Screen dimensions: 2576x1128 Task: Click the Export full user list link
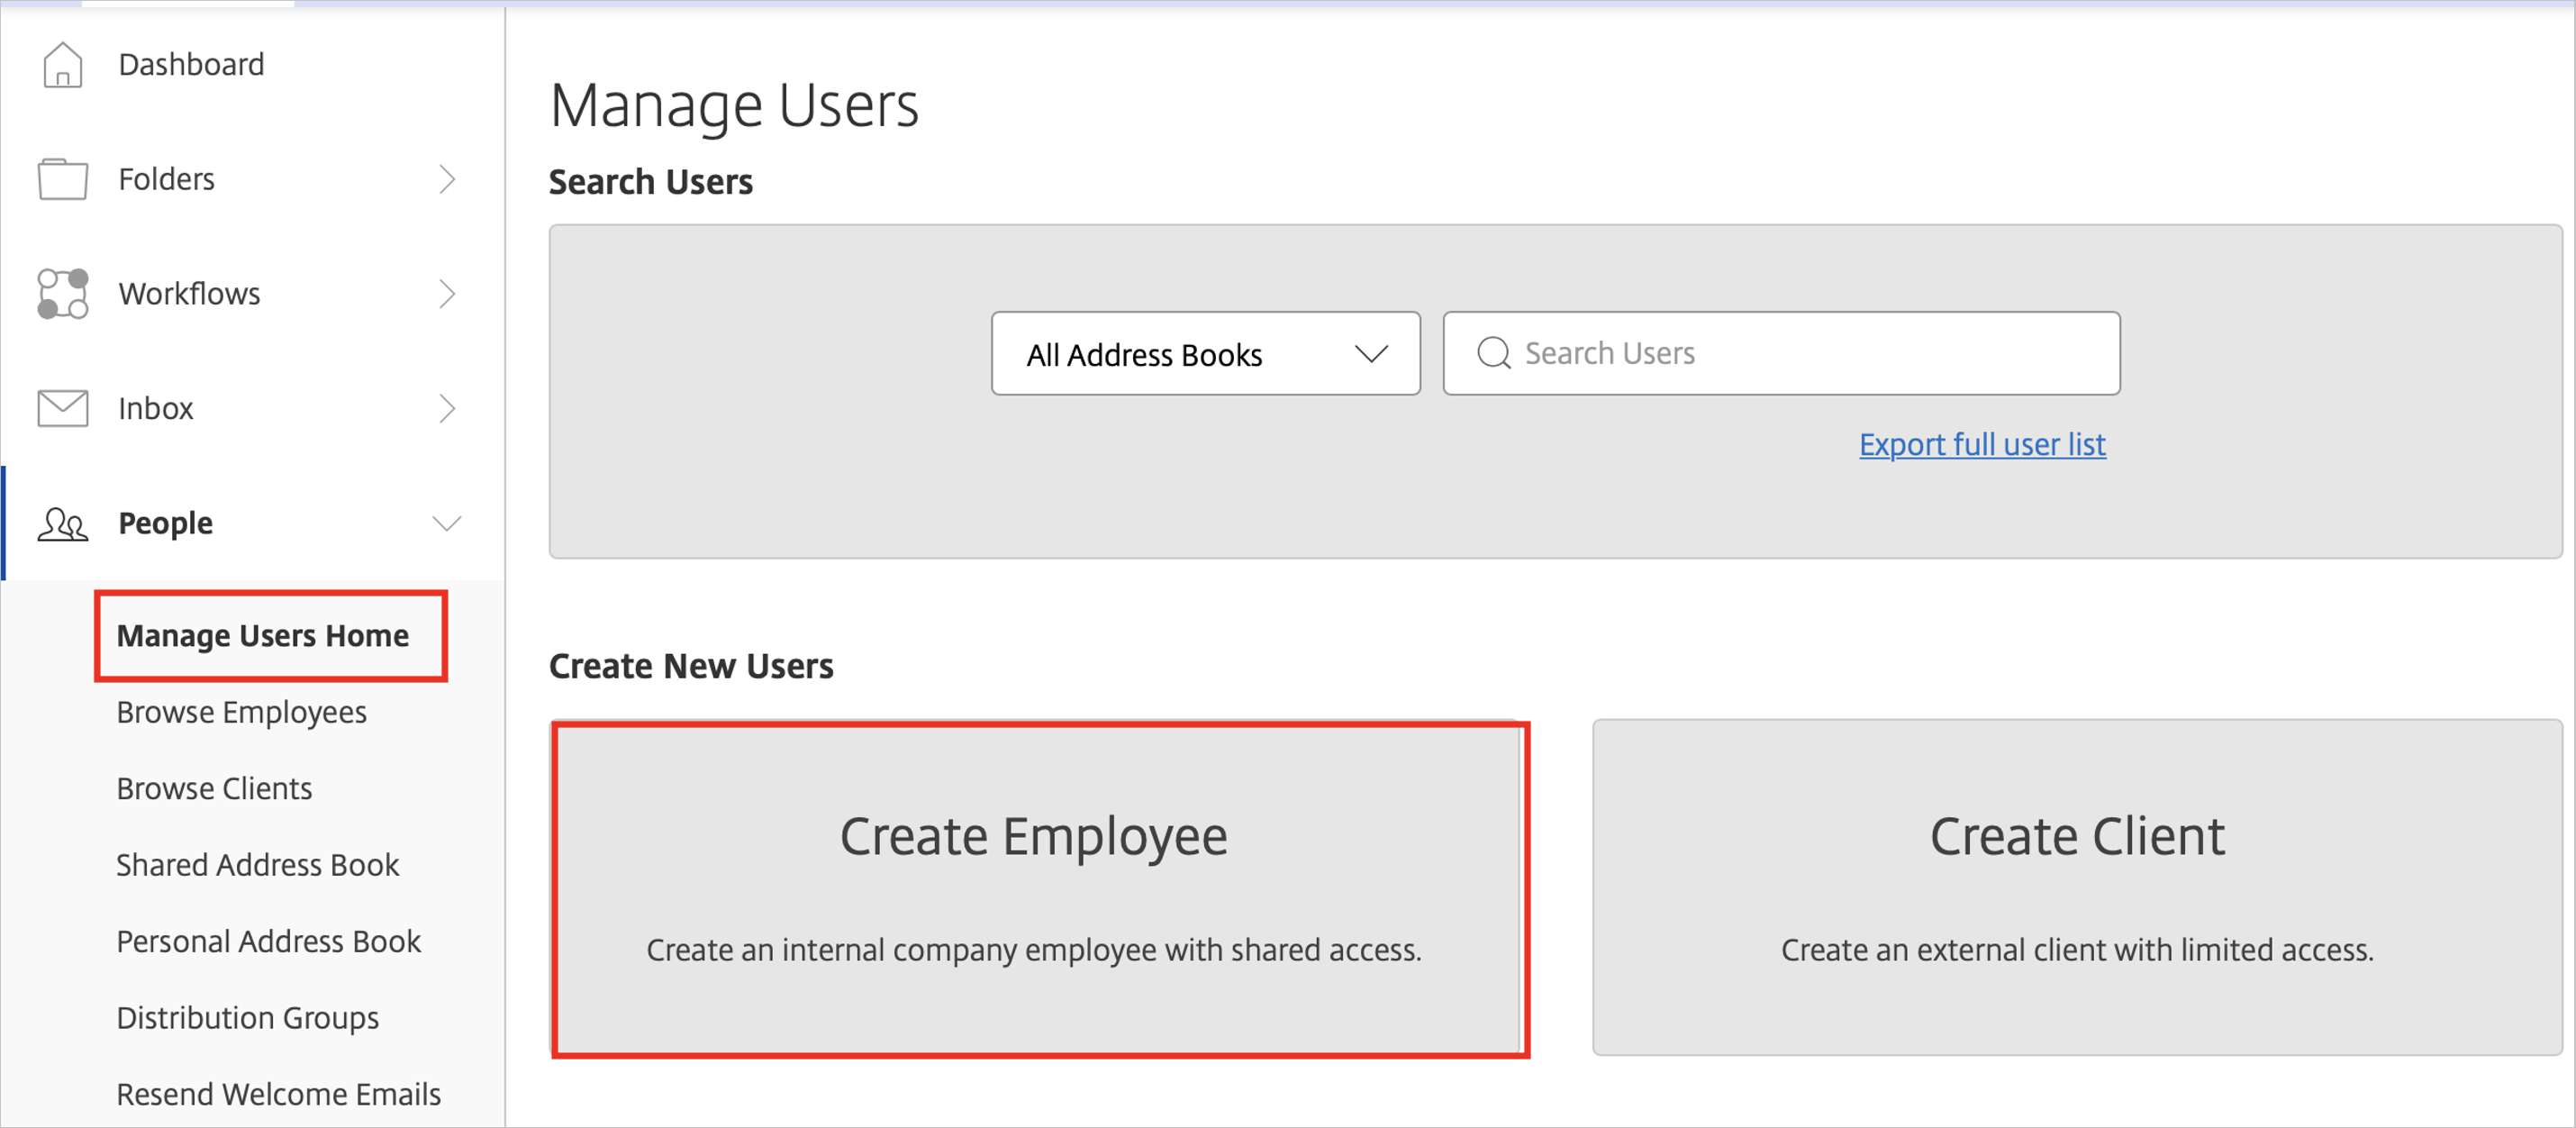1982,444
